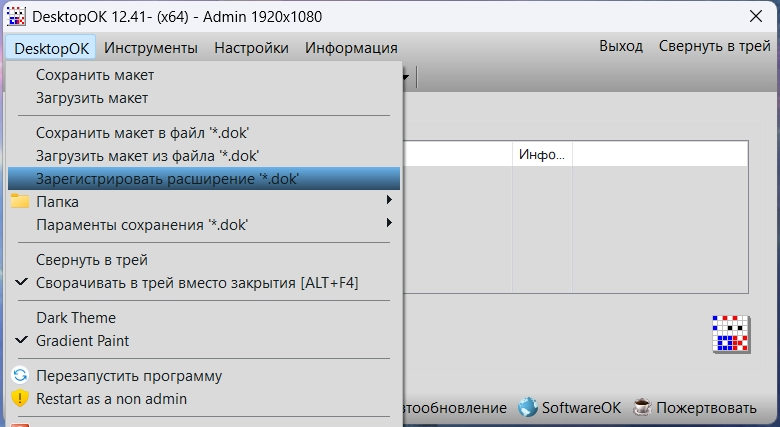The height and width of the screenshot is (427, 780).
Task: Disable the Gradient Paint option
Action: coord(82,341)
